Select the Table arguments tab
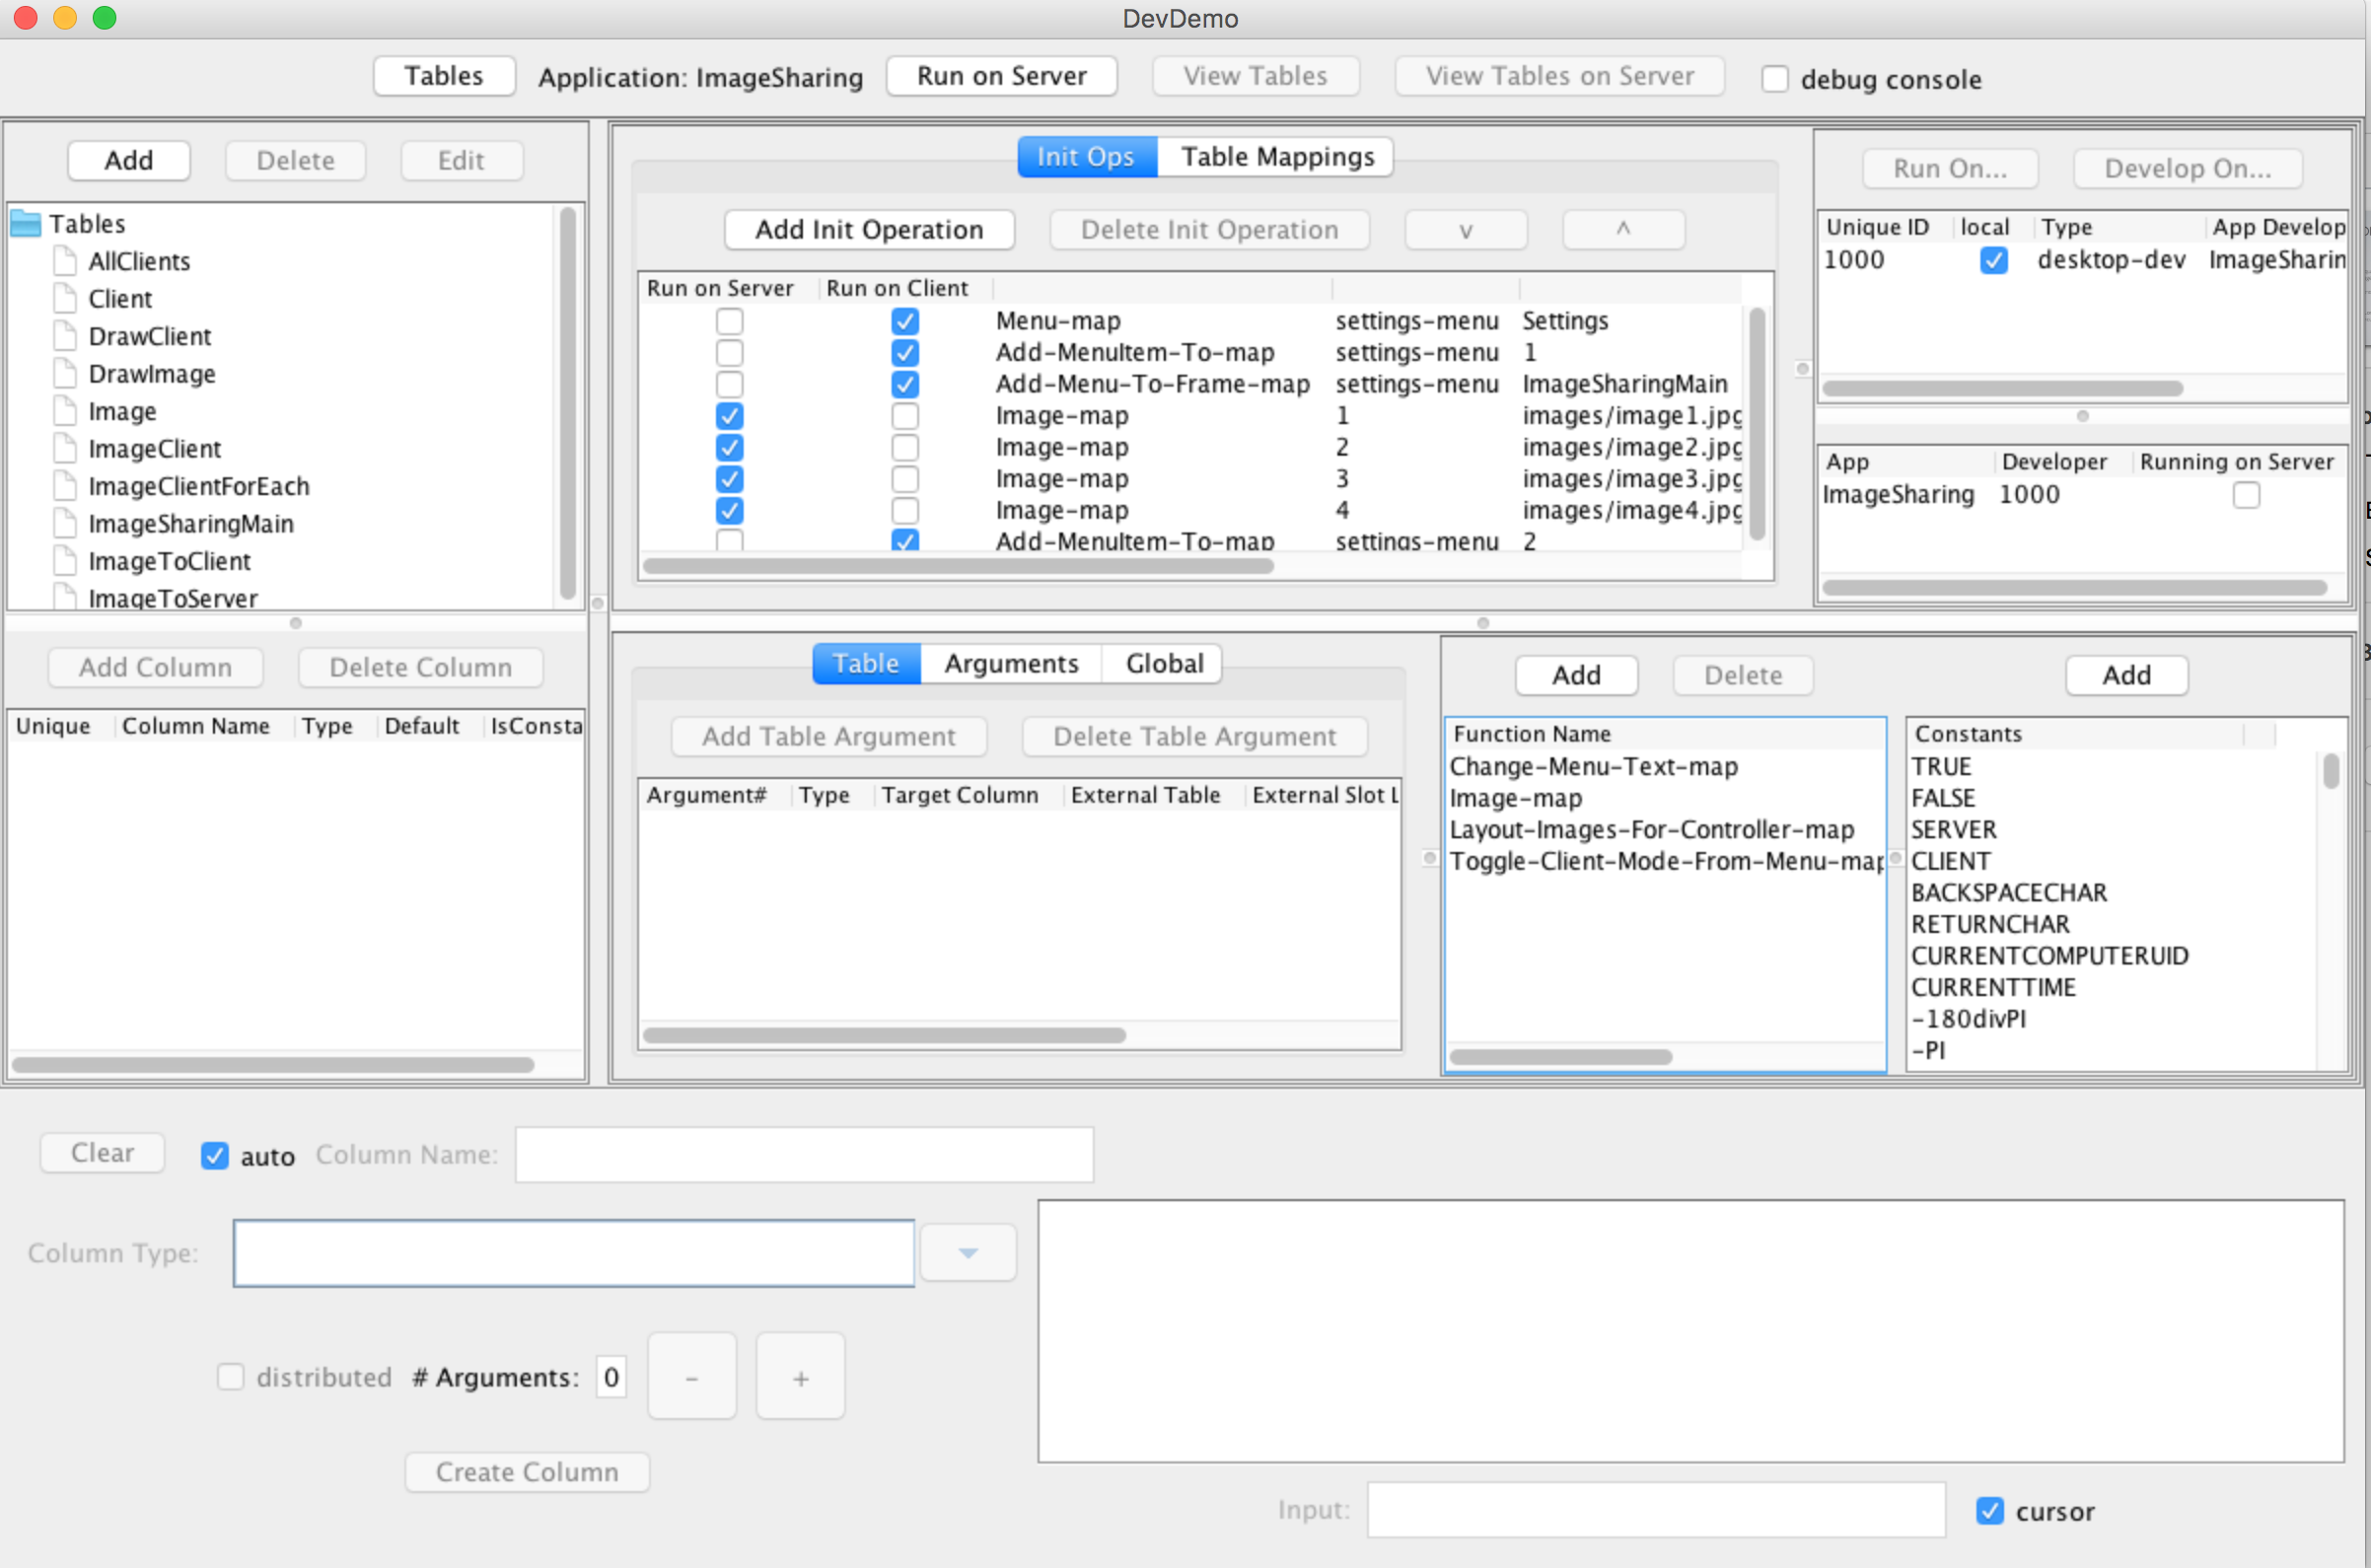Image resolution: width=2371 pixels, height=1568 pixels. [x=866, y=664]
